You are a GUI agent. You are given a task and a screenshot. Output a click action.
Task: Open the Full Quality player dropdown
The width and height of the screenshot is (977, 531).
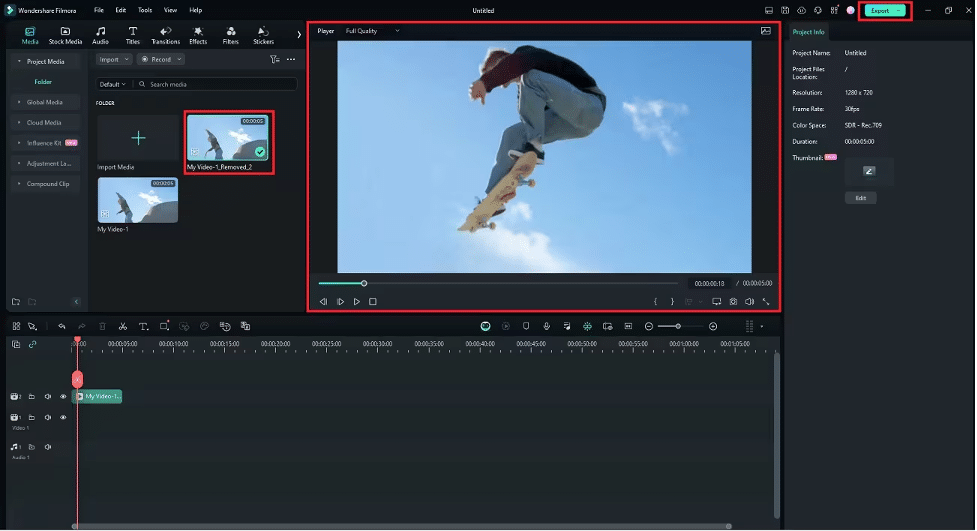[373, 31]
